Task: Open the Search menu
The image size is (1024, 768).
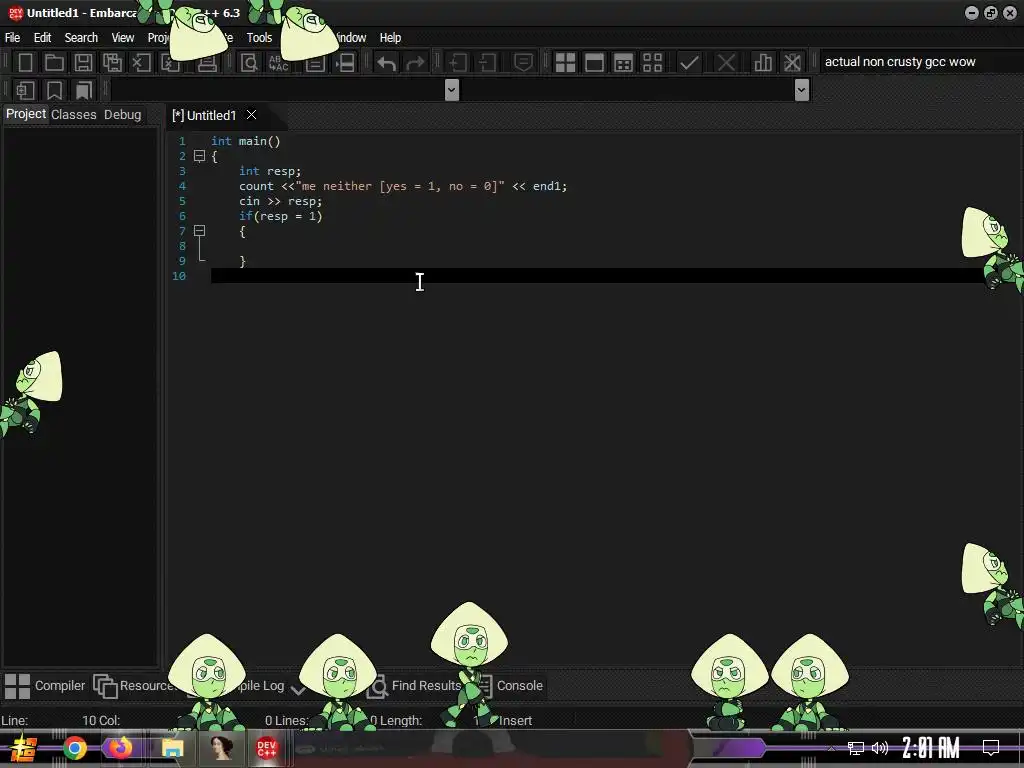Action: [81, 38]
